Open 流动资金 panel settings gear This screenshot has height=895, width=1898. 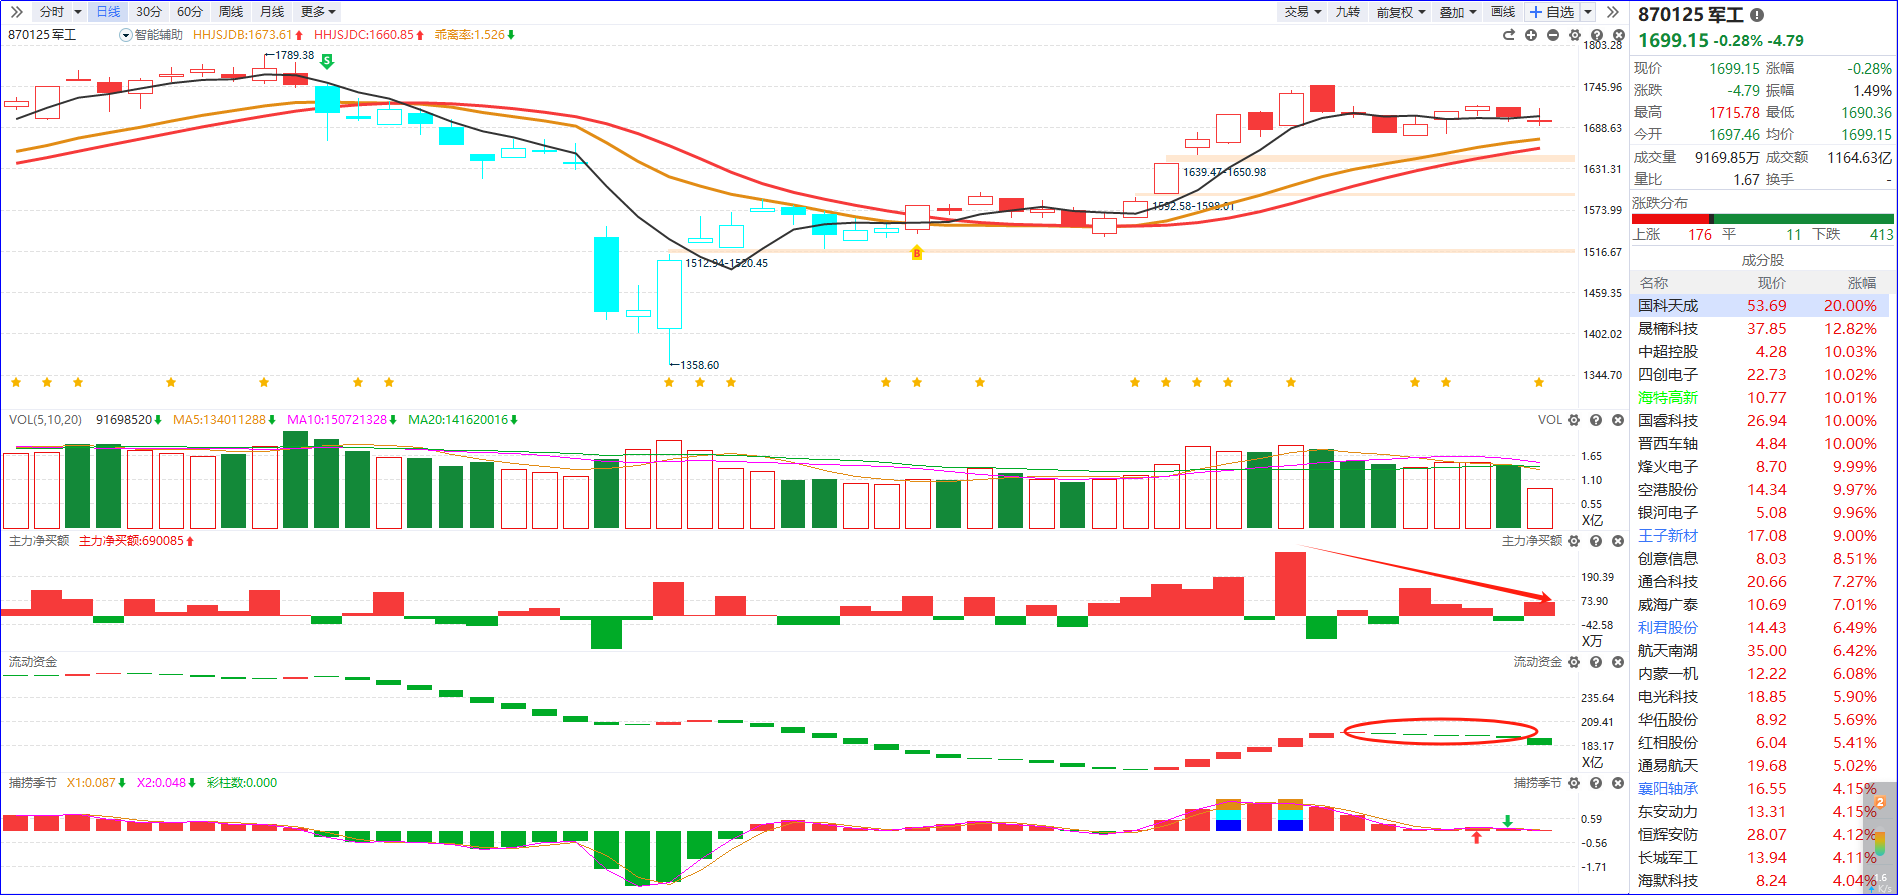(1574, 662)
